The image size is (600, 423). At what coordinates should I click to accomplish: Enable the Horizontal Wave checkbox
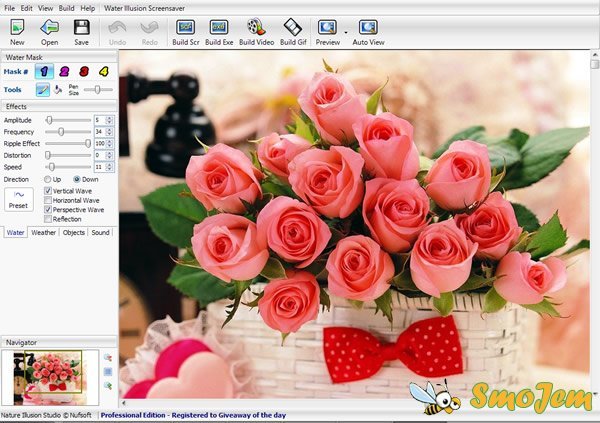[x=48, y=200]
